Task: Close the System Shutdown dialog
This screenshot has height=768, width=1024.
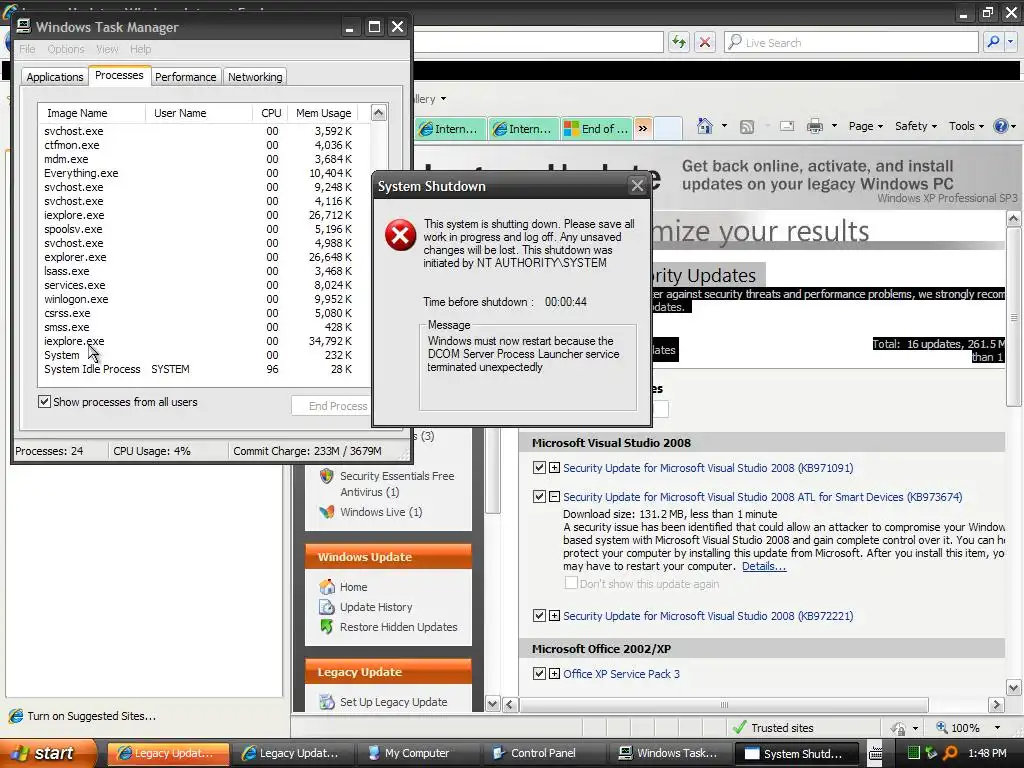Action: click(x=637, y=186)
